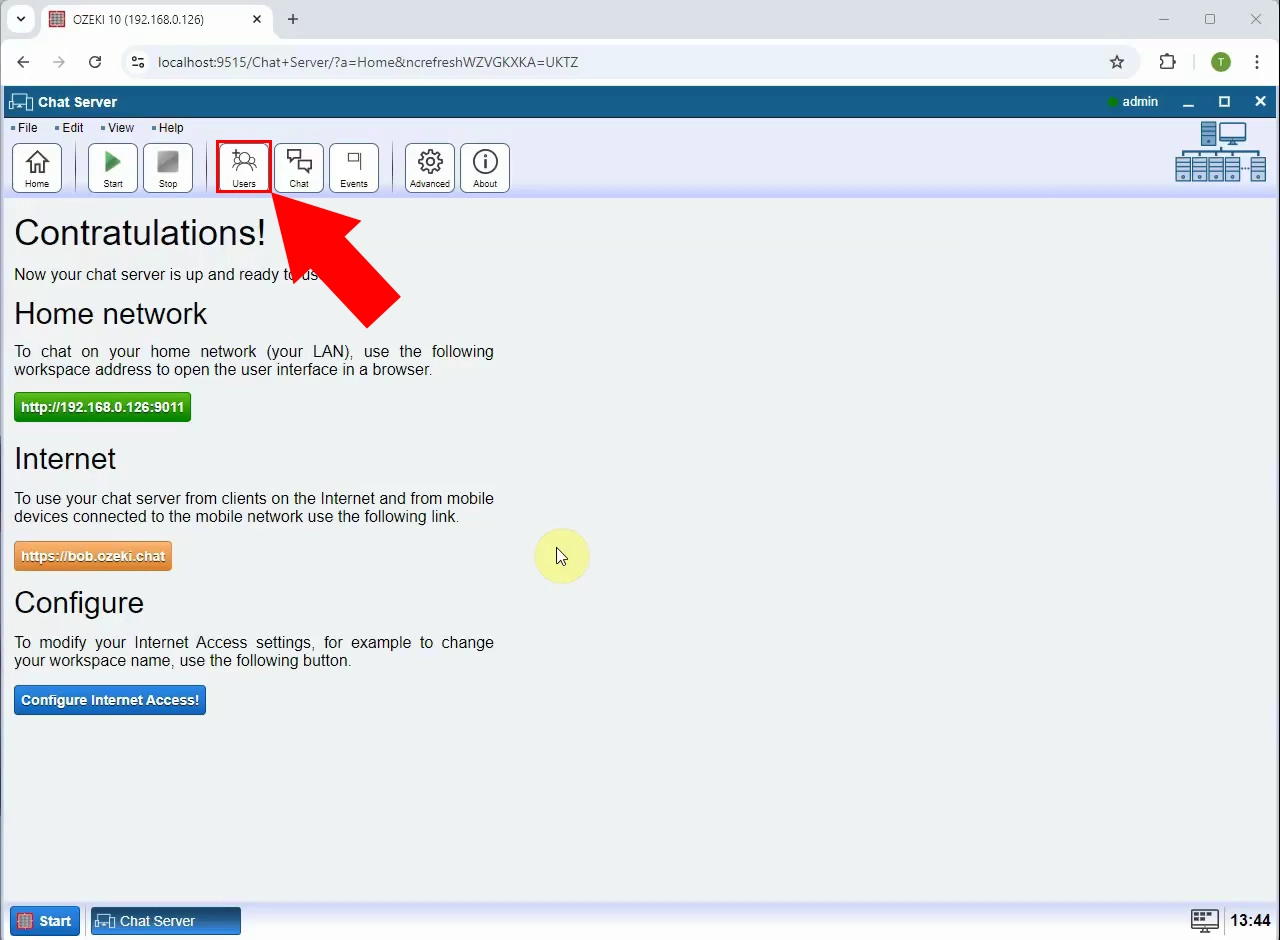This screenshot has width=1280, height=940.
Task: Go back in the browser
Action: tap(23, 62)
